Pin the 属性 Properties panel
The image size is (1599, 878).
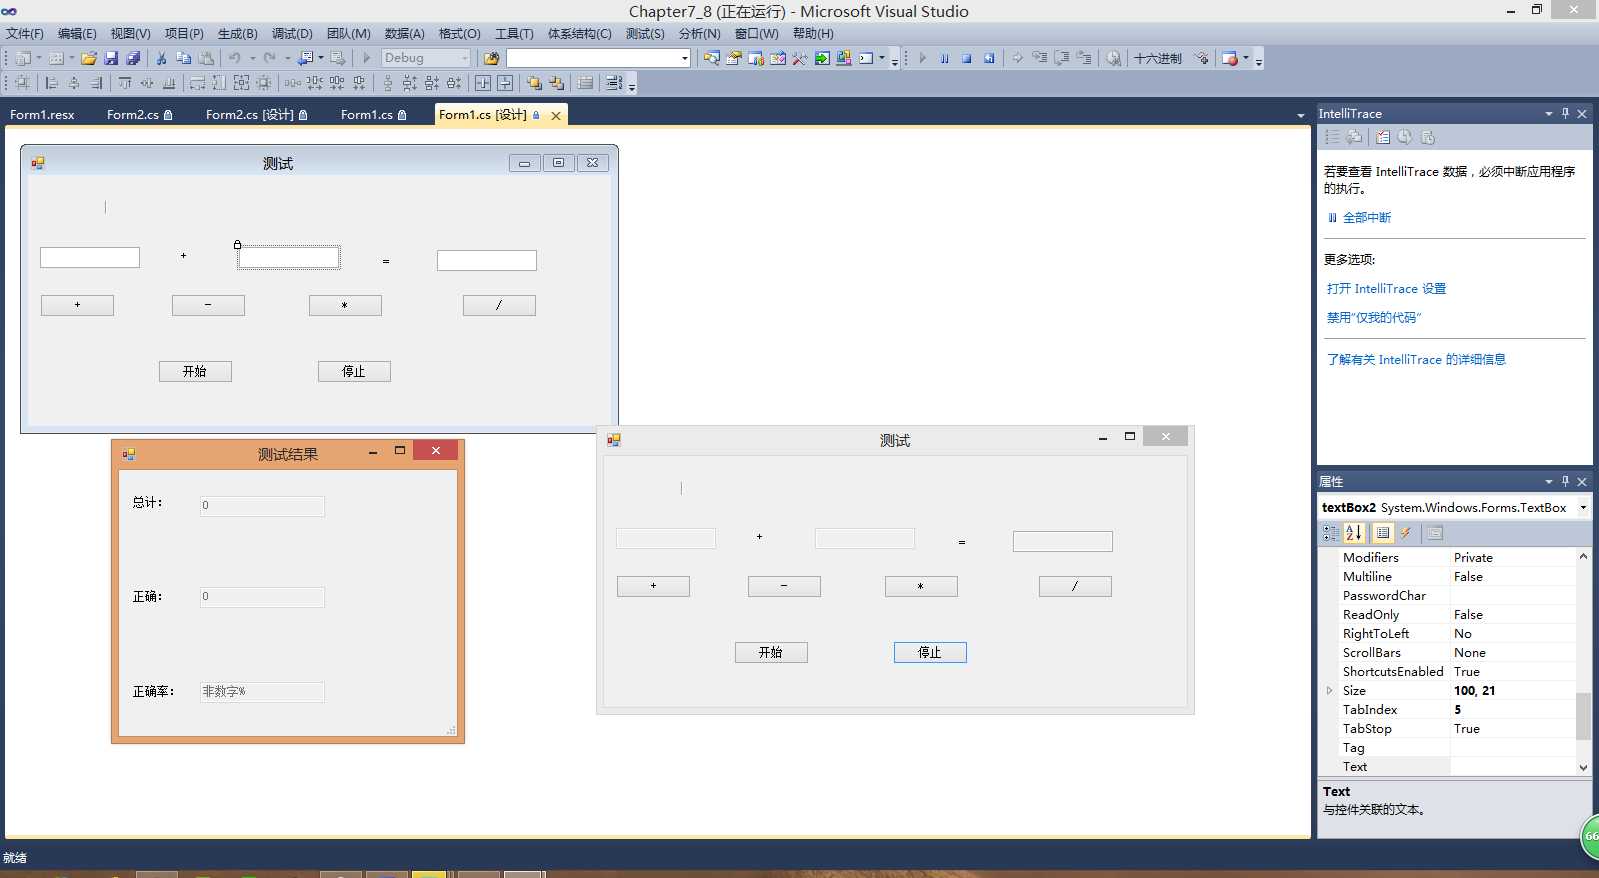click(x=1565, y=481)
